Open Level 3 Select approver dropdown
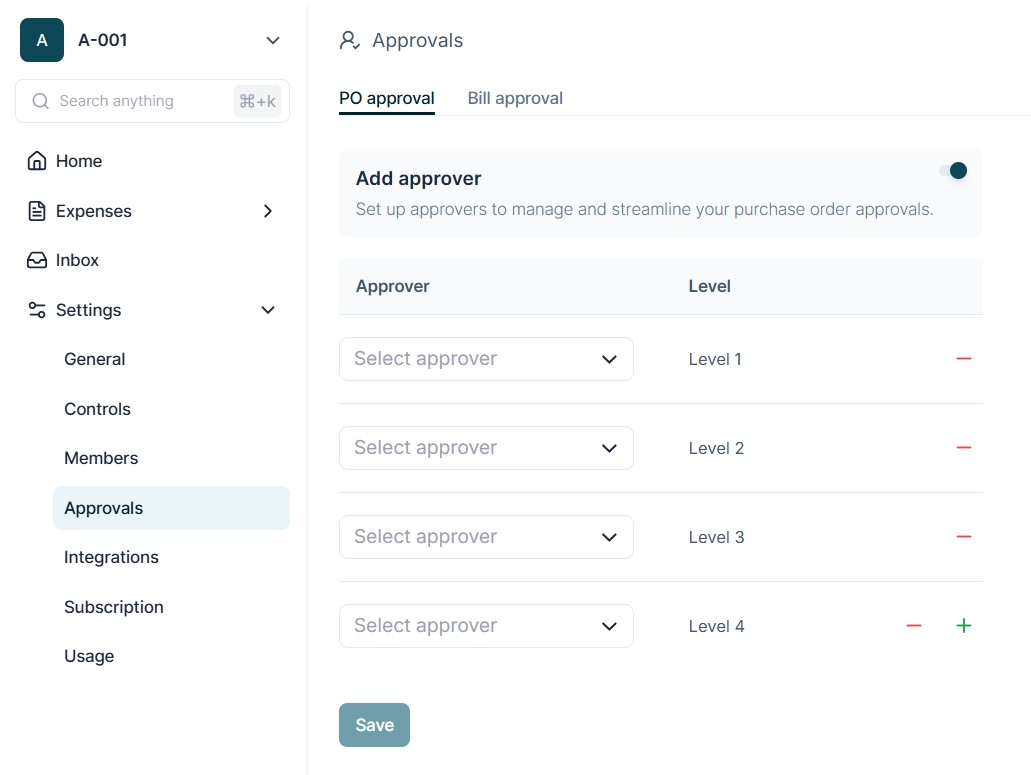1031x775 pixels. 486,537
